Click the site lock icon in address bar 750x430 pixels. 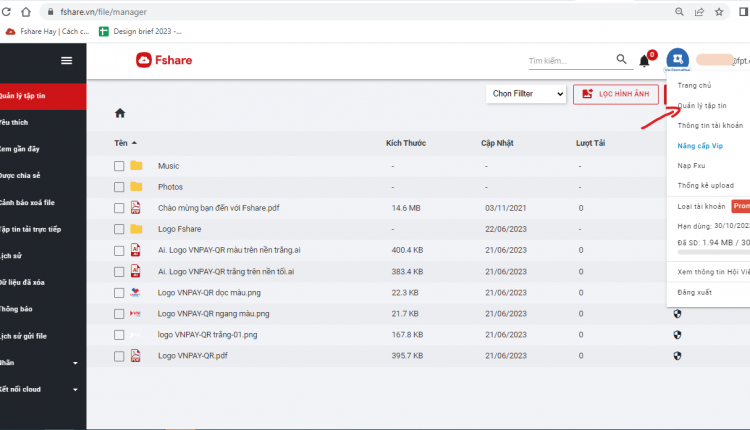point(51,12)
